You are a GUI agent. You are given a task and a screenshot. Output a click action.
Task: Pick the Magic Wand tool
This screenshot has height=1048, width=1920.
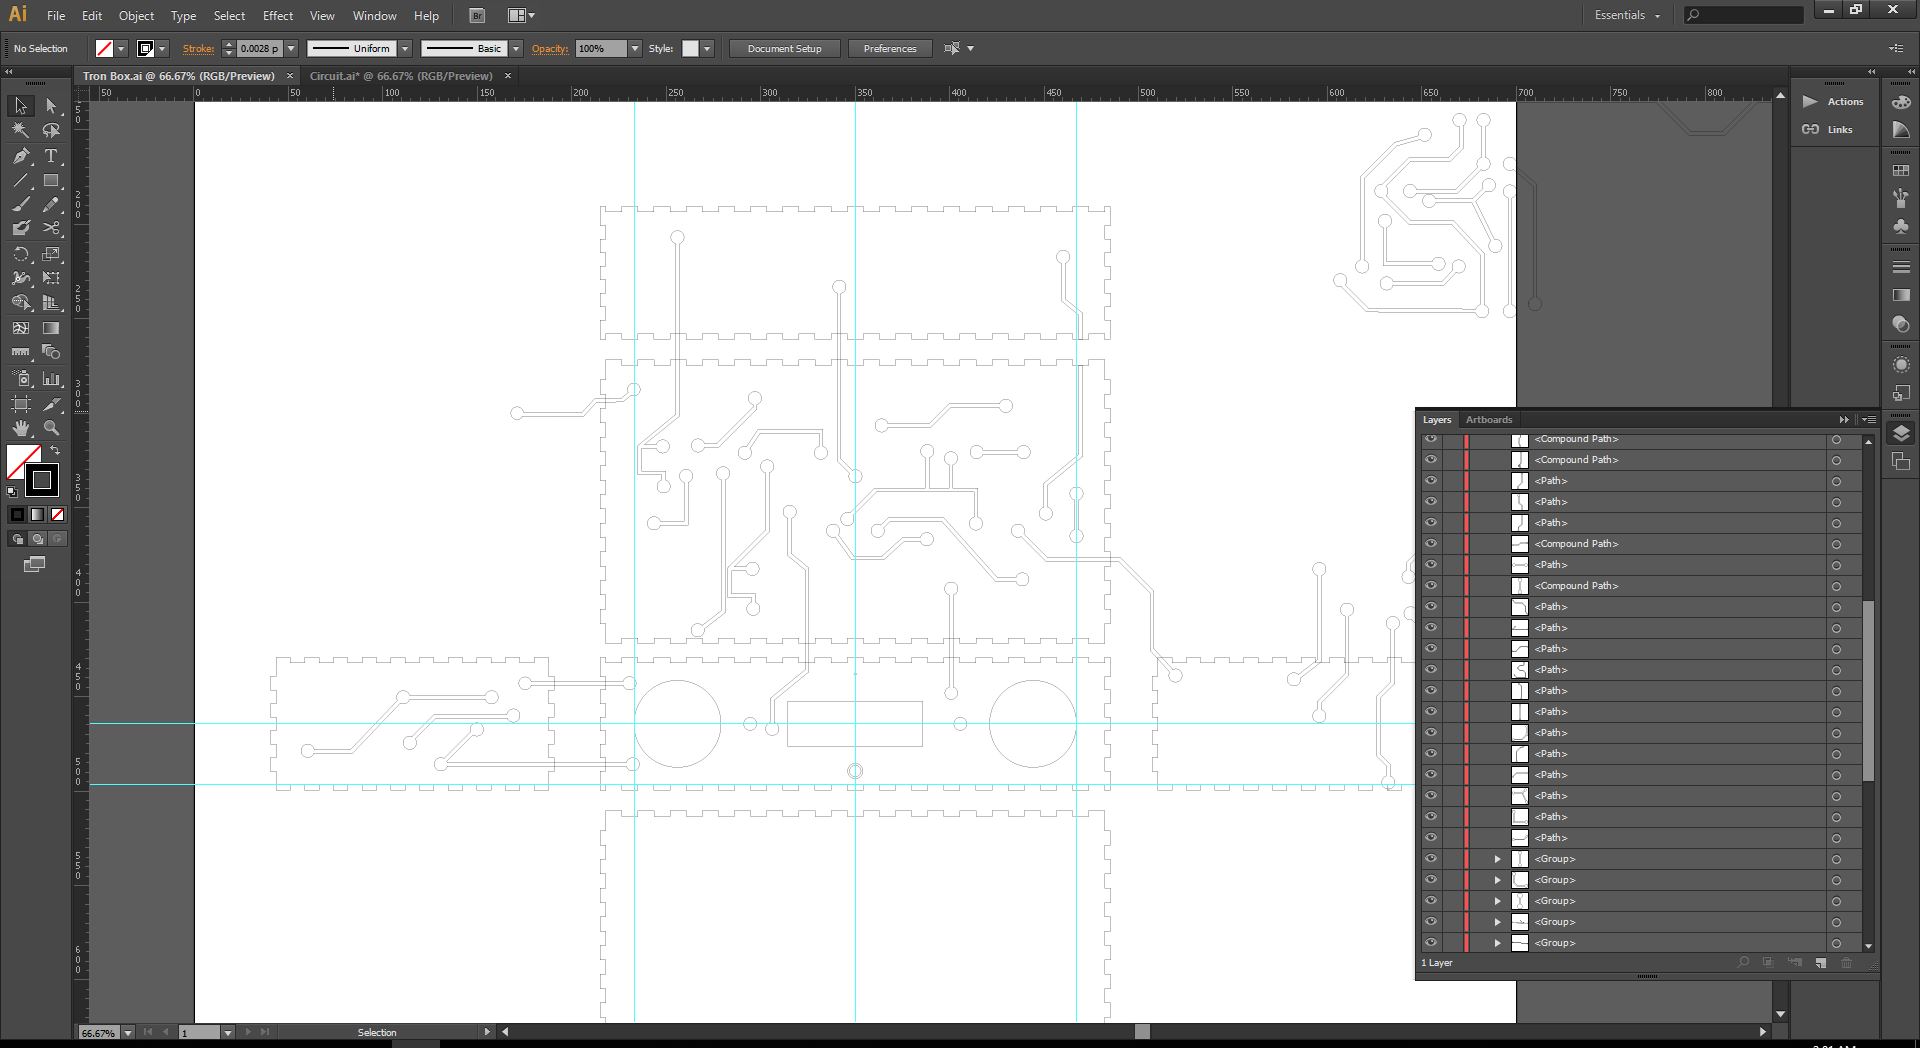[x=20, y=130]
